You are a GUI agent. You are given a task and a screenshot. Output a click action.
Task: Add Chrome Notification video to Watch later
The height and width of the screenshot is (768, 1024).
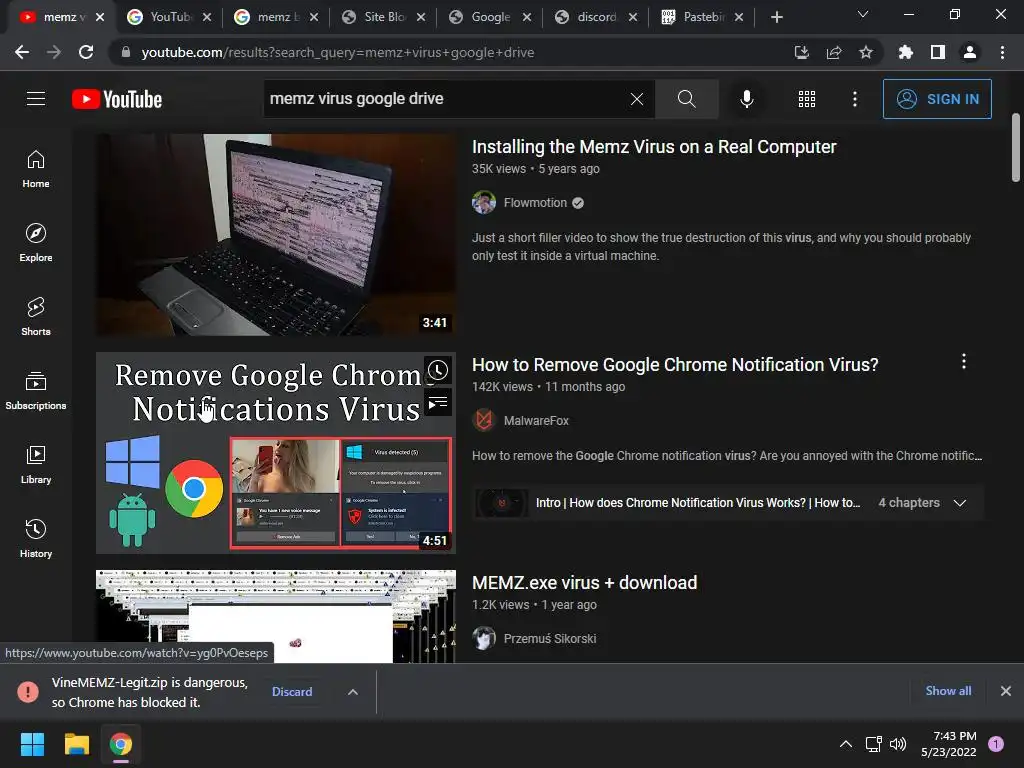pyautogui.click(x=438, y=370)
